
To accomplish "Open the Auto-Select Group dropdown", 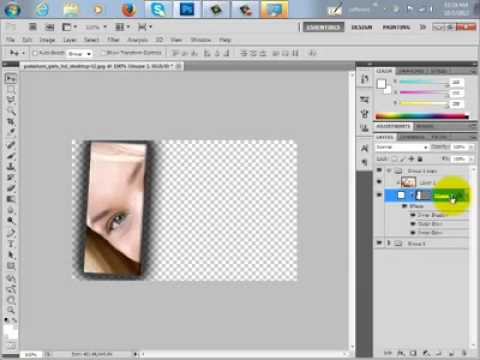I will tap(80, 53).
